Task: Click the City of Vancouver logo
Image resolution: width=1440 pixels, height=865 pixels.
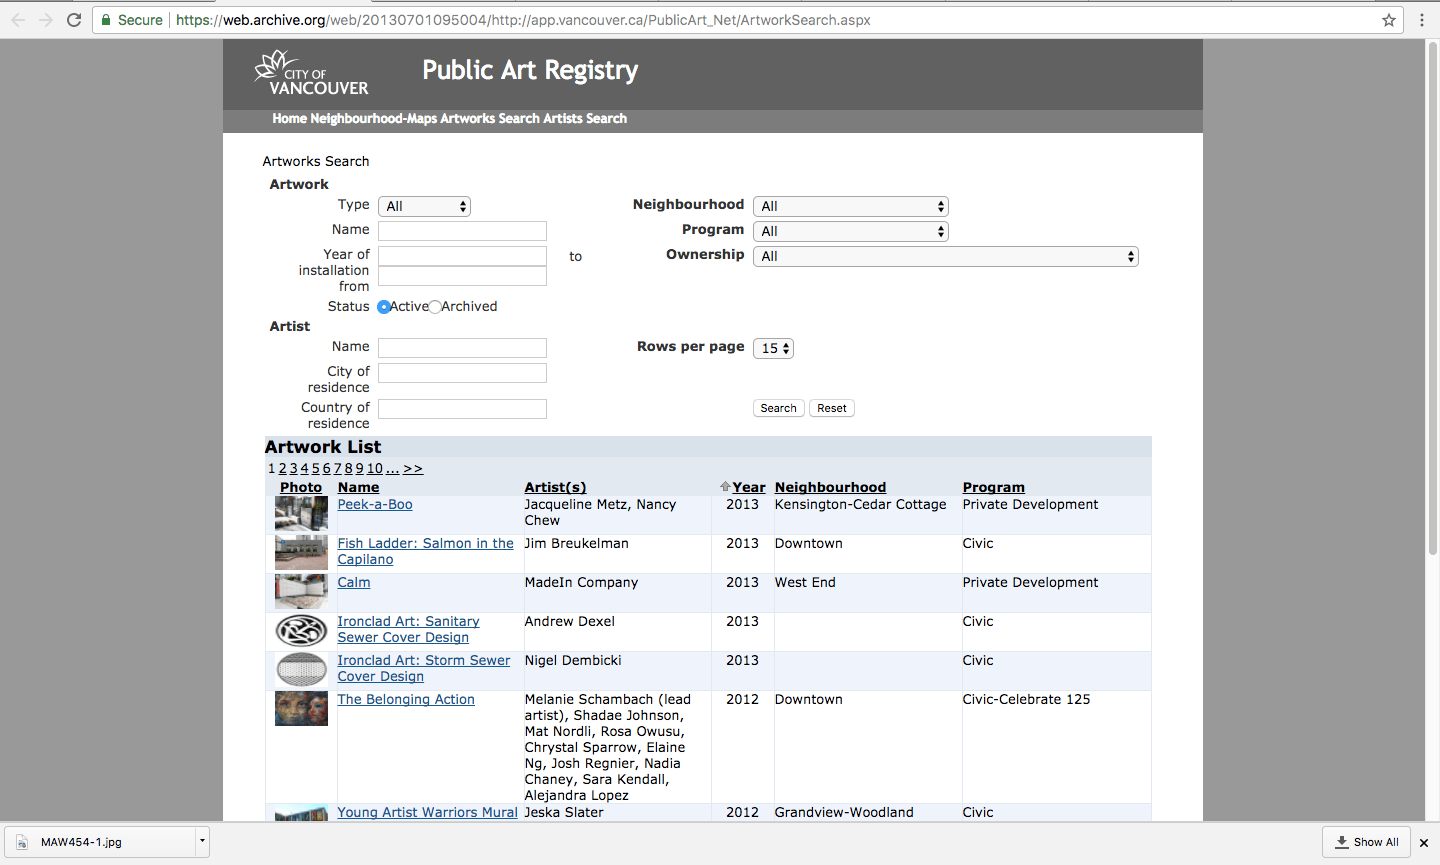Action: click(311, 74)
